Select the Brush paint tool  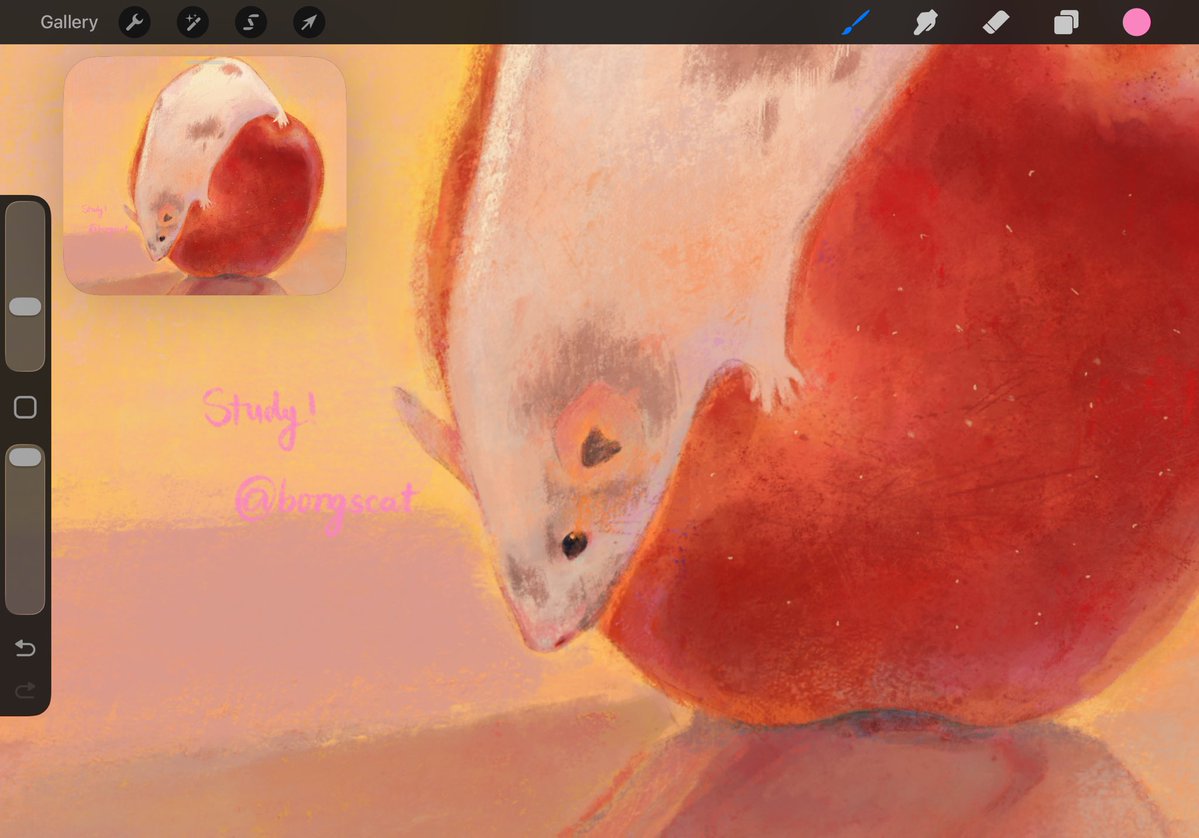coord(856,22)
